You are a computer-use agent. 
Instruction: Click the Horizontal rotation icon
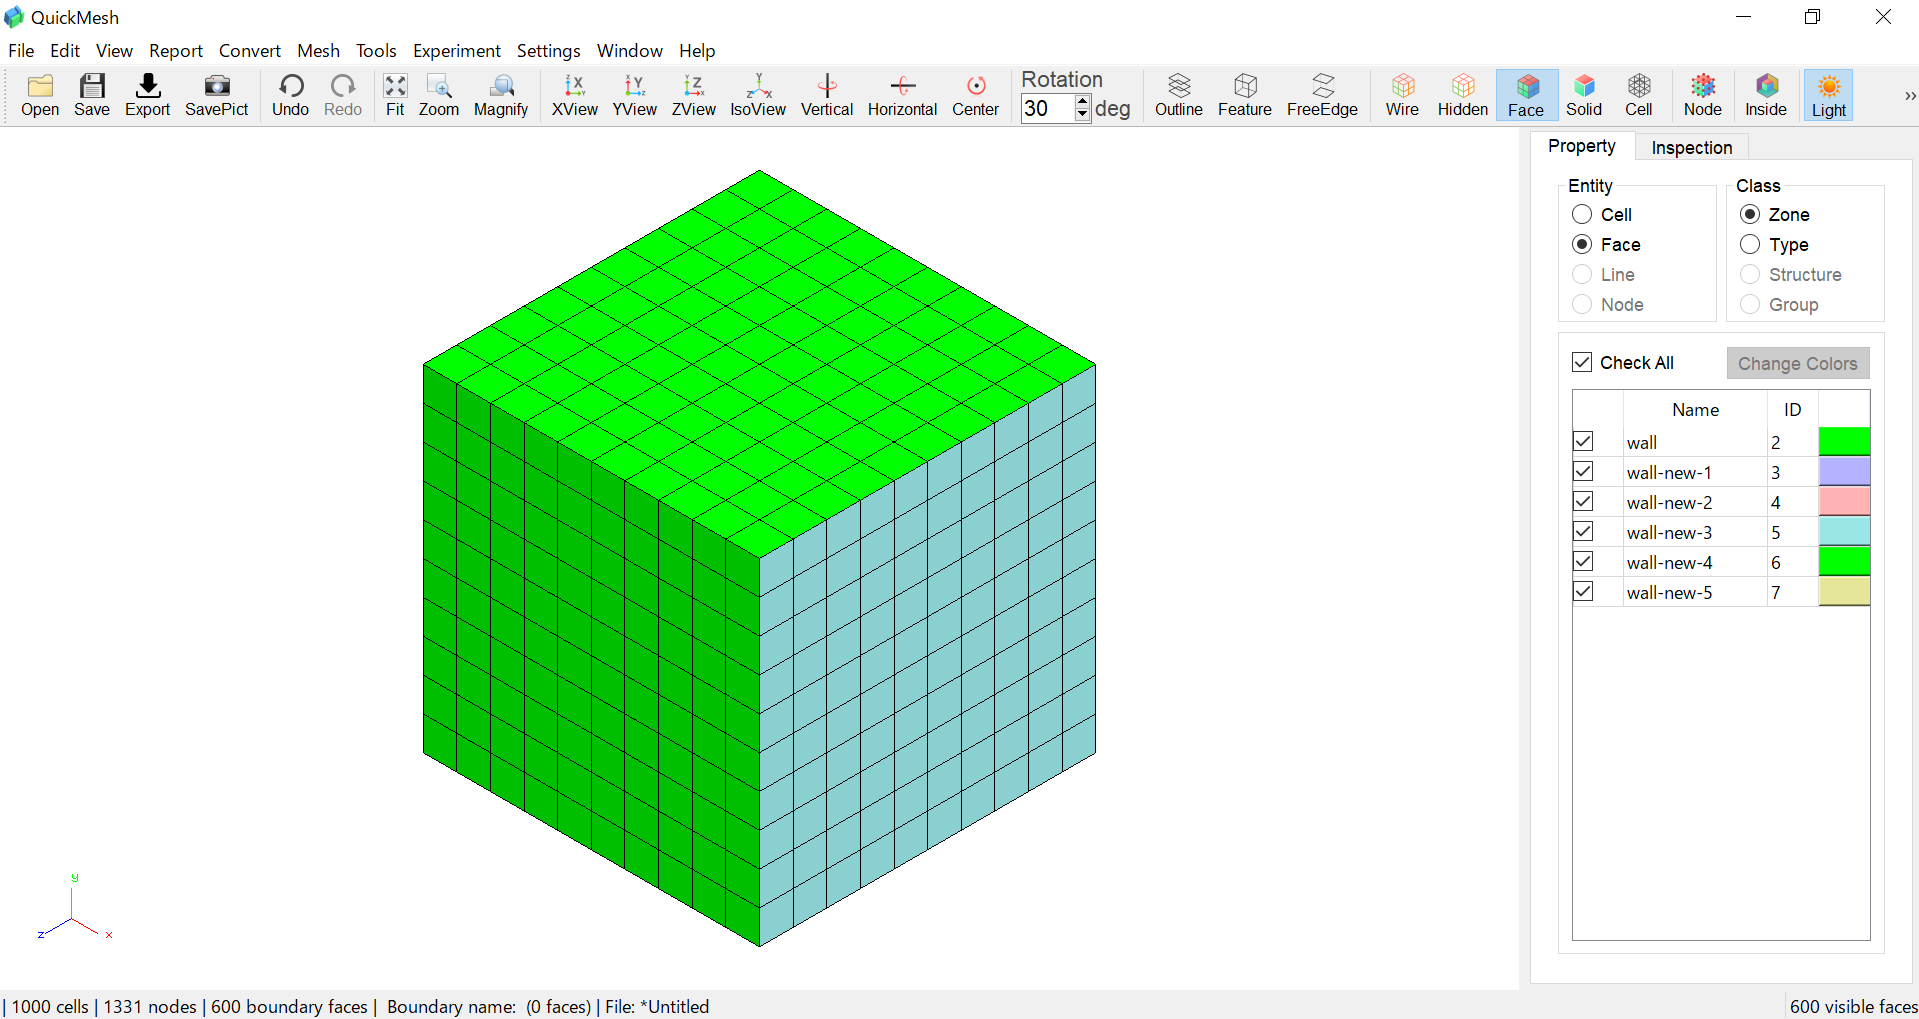tap(903, 96)
